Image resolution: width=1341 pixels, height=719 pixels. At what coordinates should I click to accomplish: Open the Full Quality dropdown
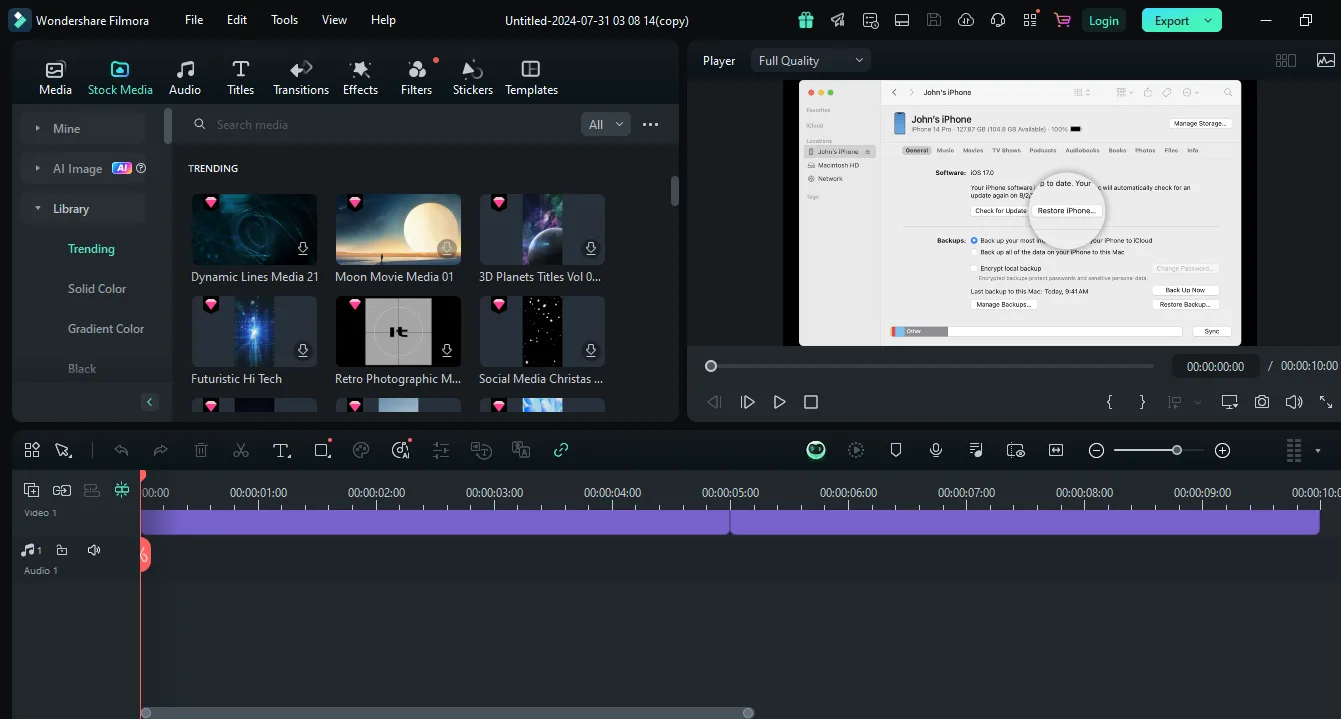point(811,61)
